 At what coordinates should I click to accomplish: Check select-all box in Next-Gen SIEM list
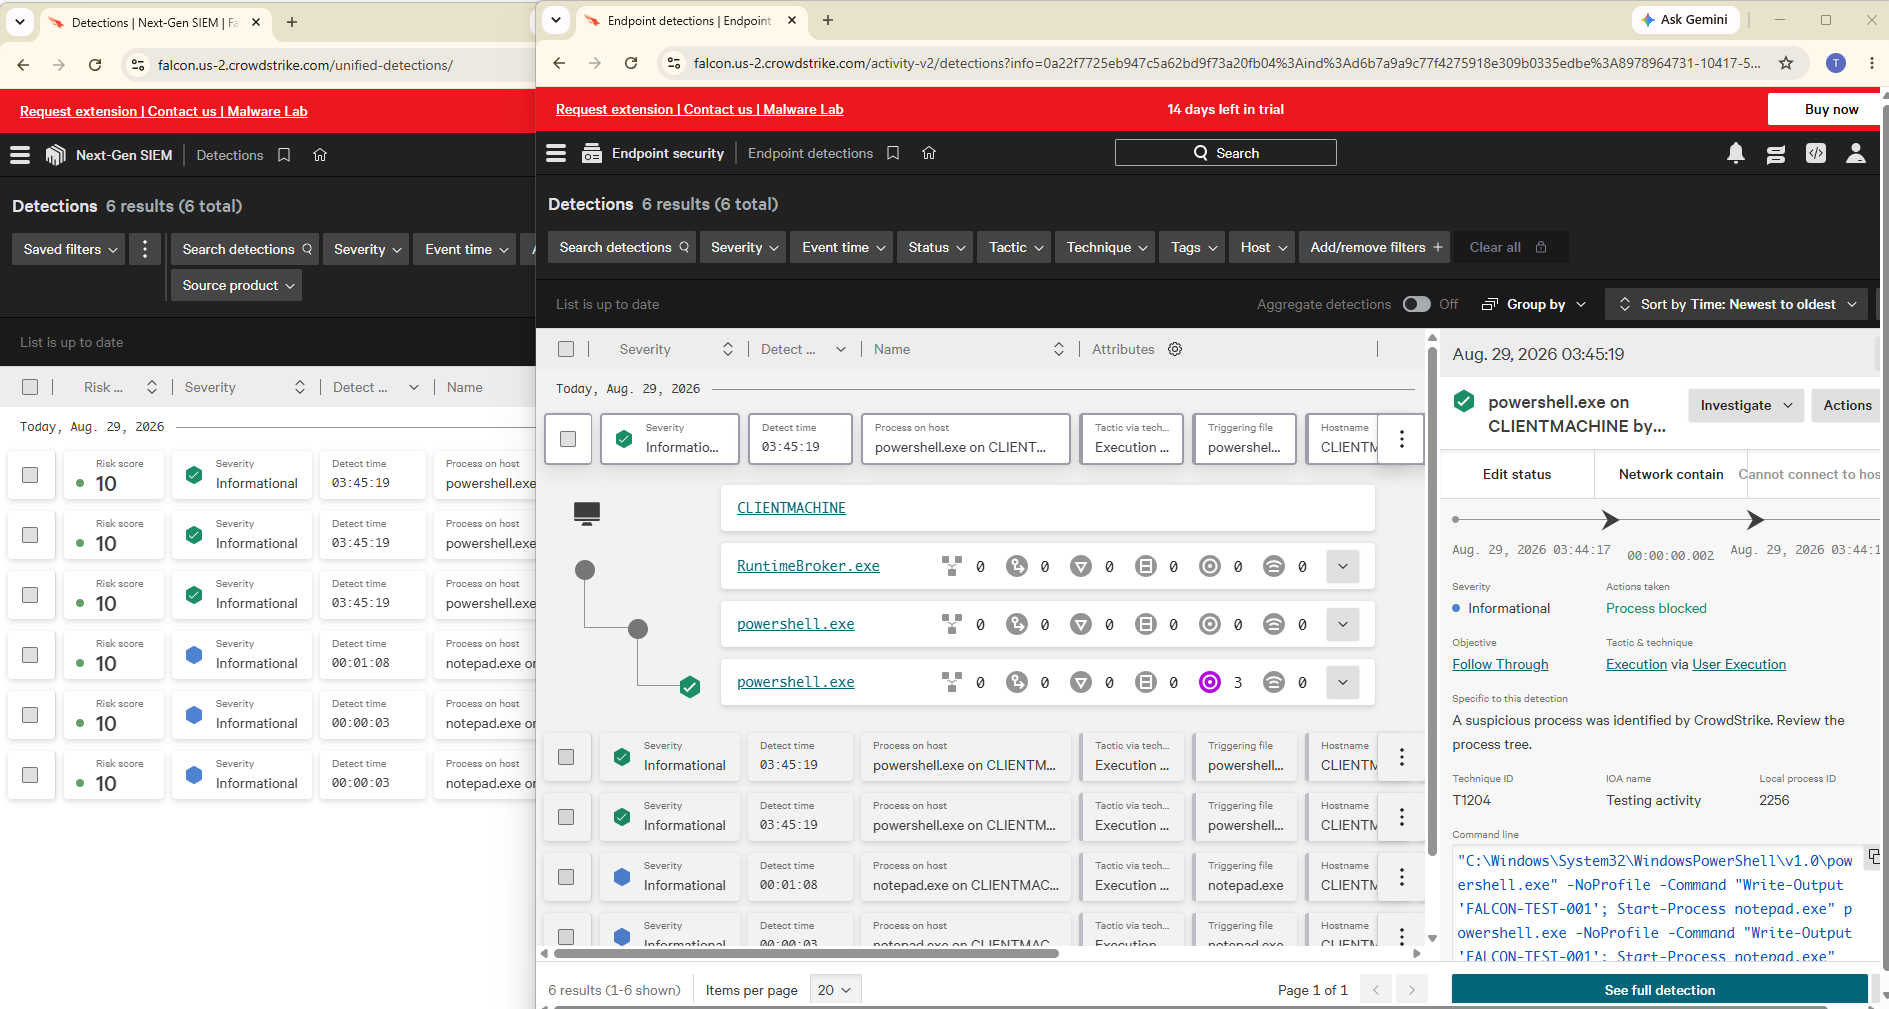30,387
